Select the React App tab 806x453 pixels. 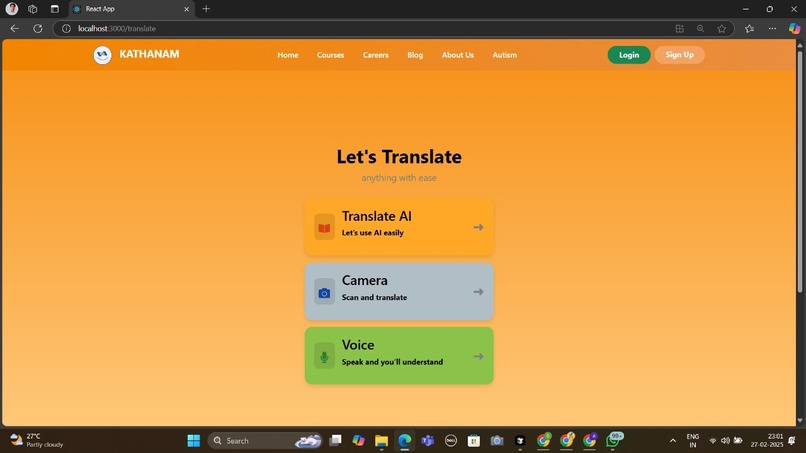(x=132, y=9)
